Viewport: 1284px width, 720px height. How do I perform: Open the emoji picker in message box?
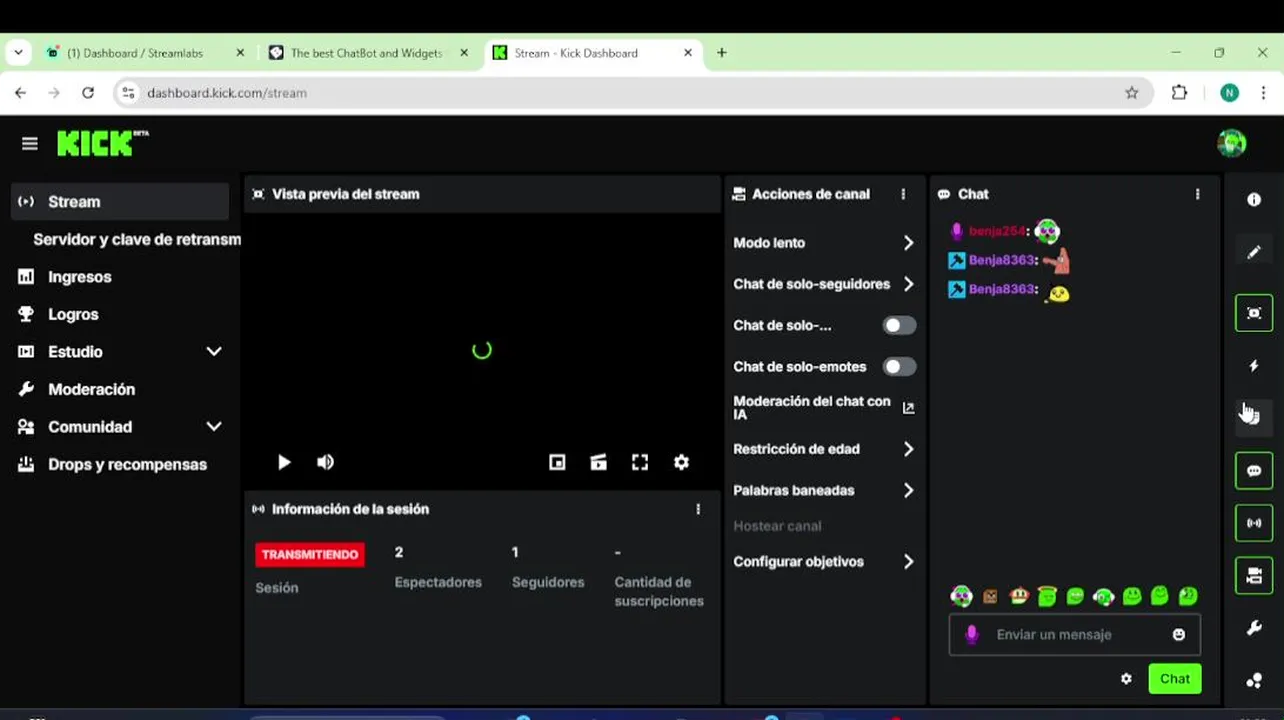pos(1179,635)
